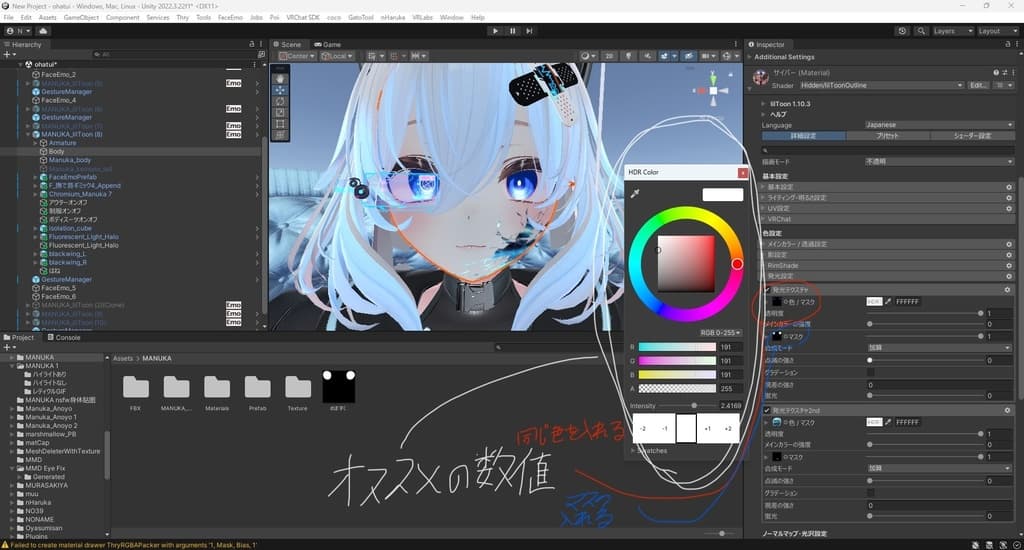The image size is (1024, 550).
Task: Open the Local rotation dropdown
Action: click(x=337, y=56)
